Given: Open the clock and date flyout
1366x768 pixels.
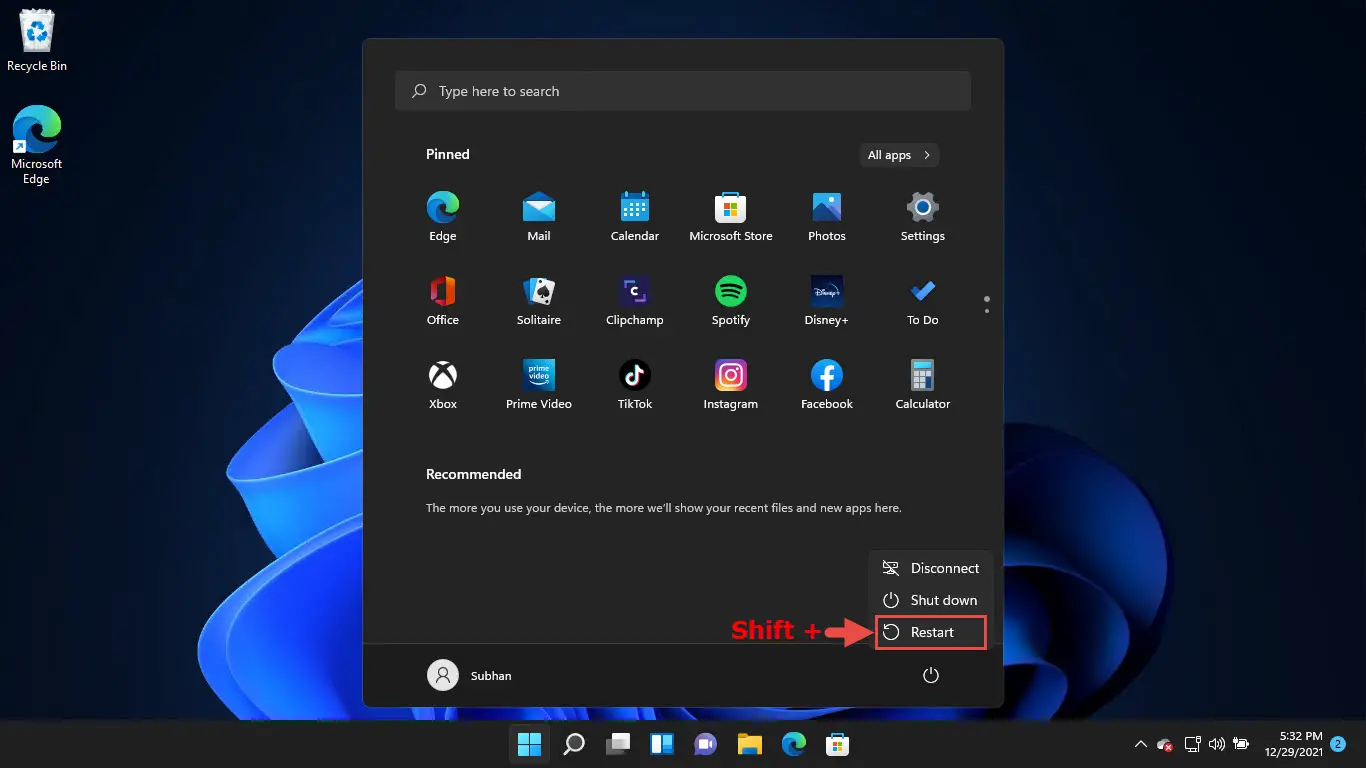Looking at the screenshot, I should click(1293, 744).
